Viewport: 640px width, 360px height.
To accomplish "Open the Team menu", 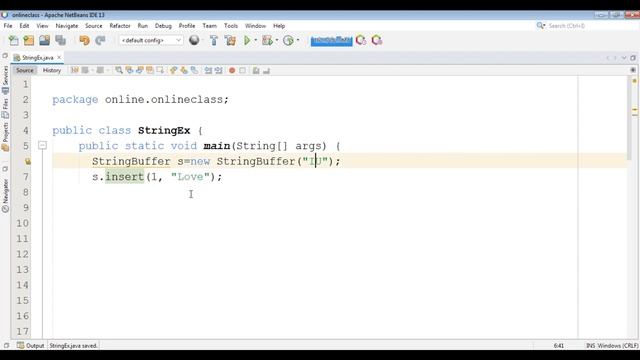I will (x=210, y=26).
